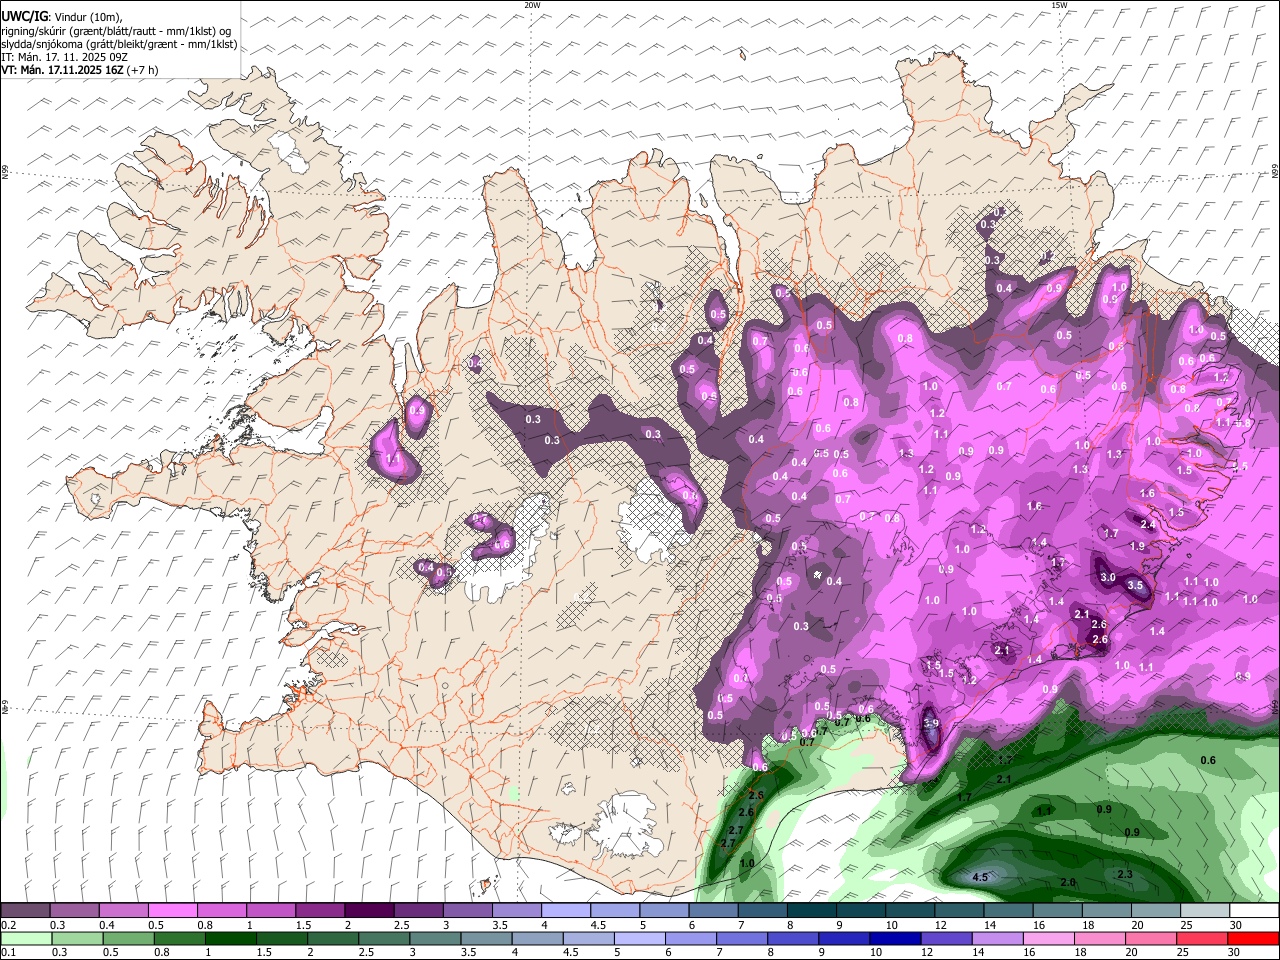Click the '1.9' snowfall value on the map
Screen dimensions: 1280x960
coord(1137,546)
